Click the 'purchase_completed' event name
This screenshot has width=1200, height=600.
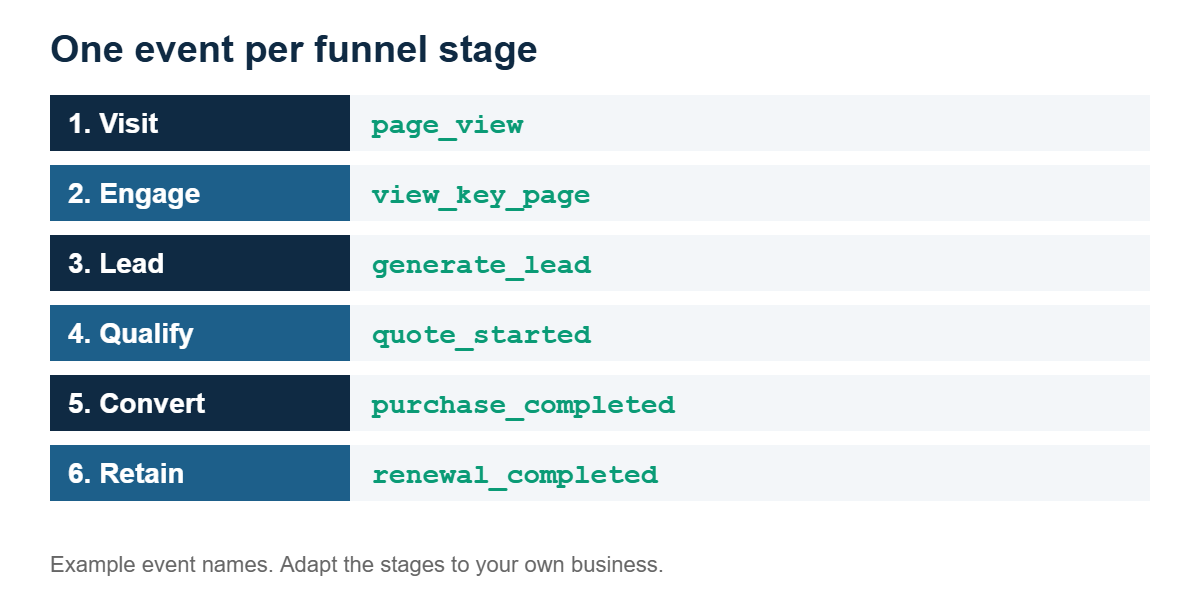tap(523, 405)
